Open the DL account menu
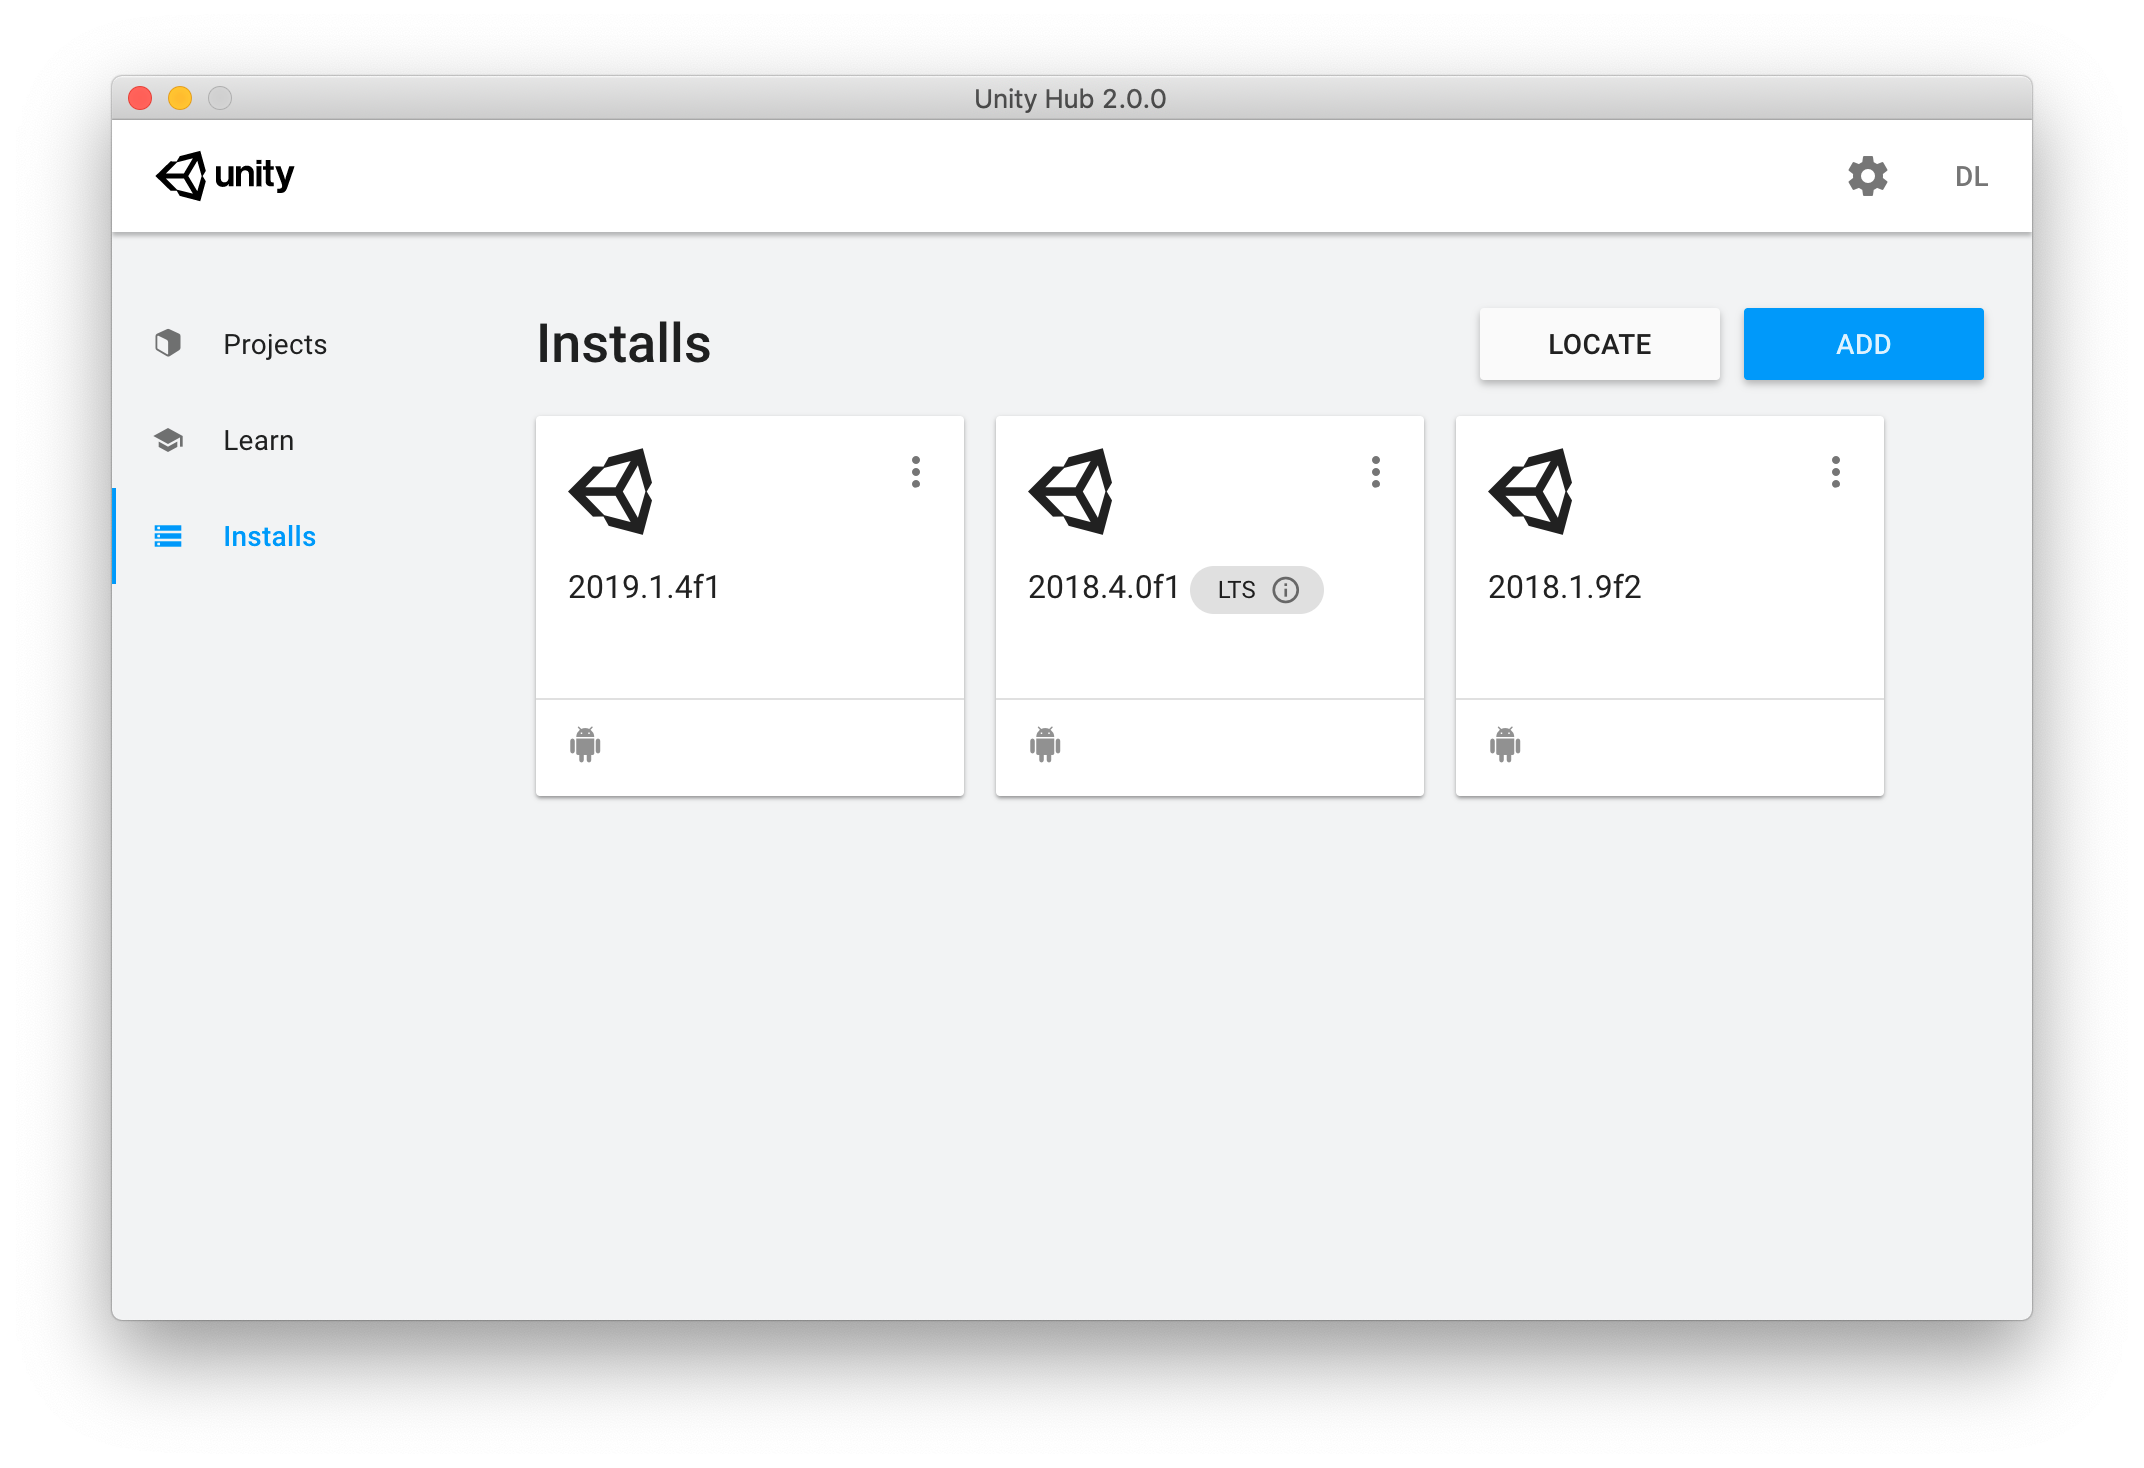The image size is (2144, 1468). click(1971, 177)
